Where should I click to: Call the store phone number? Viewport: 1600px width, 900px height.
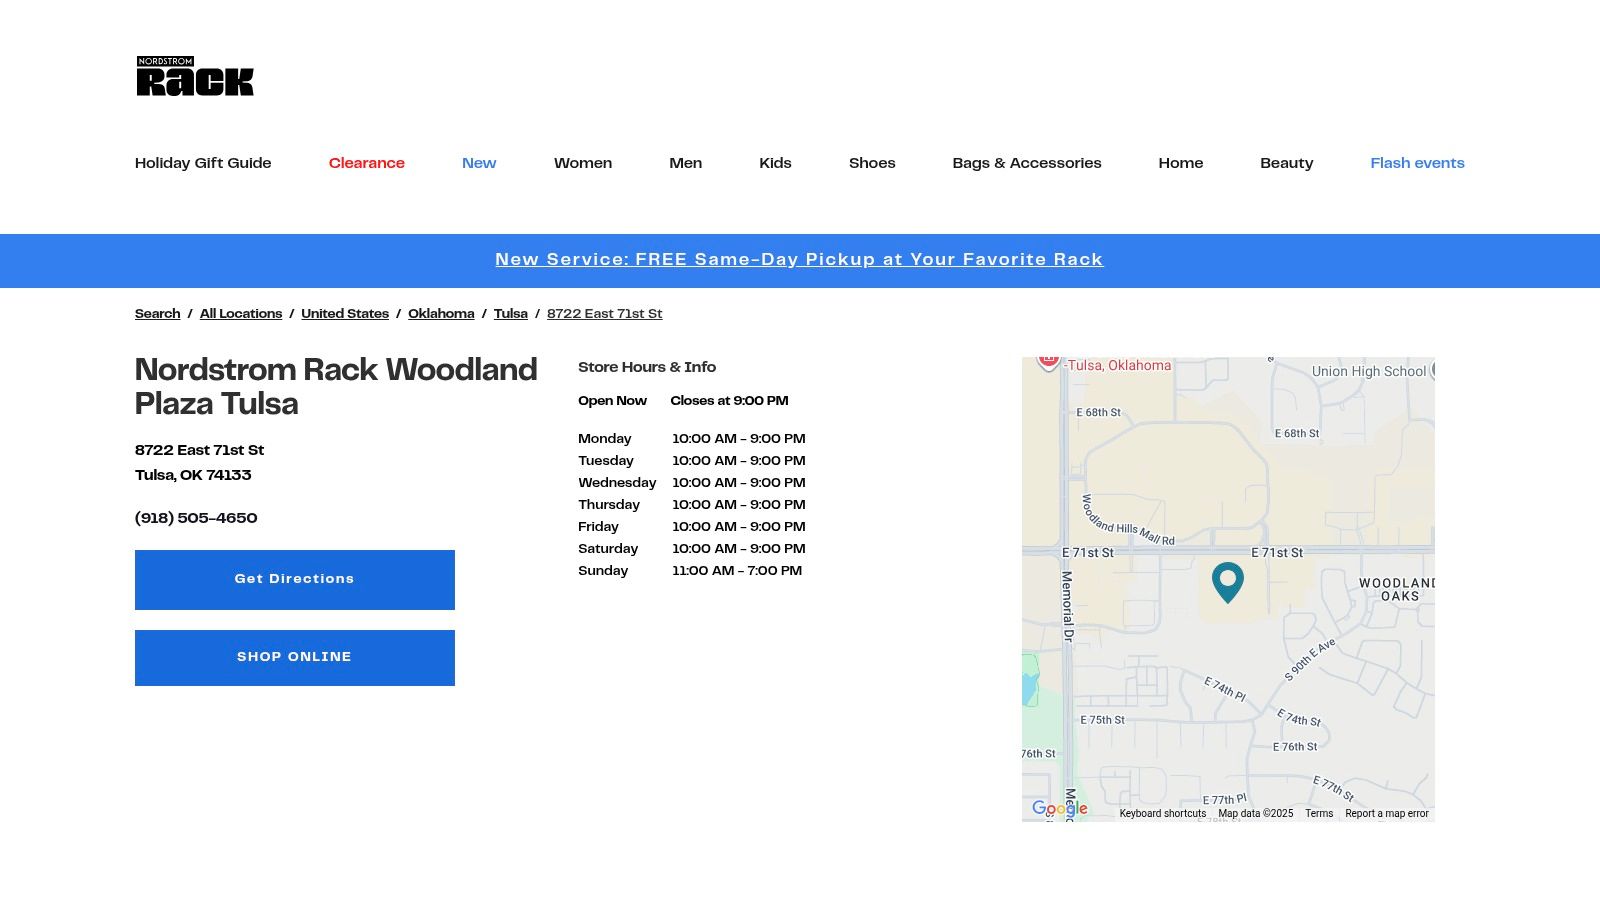(196, 518)
